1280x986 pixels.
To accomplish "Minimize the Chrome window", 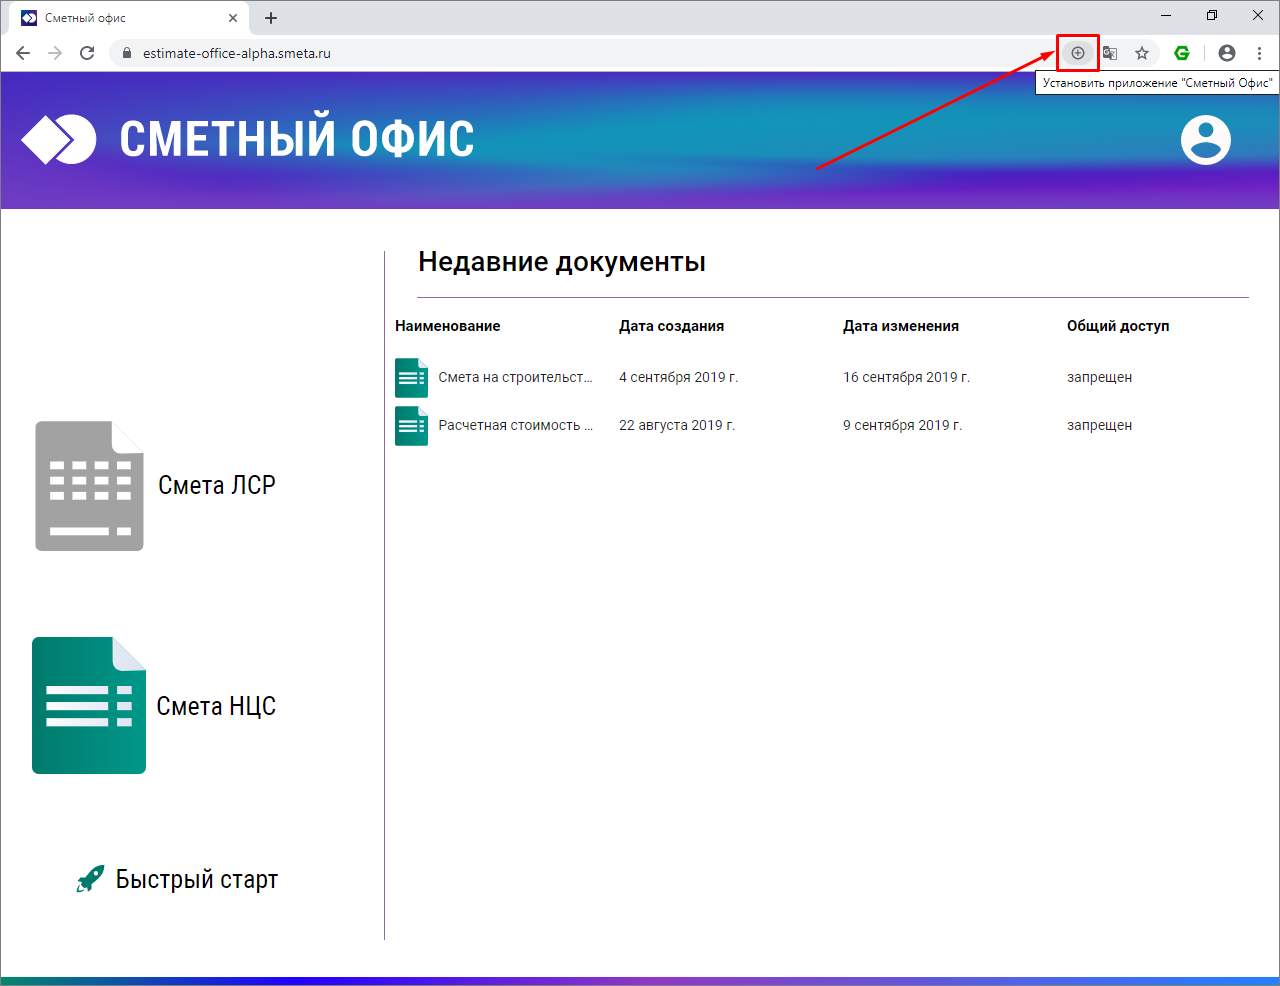I will pyautogui.click(x=1167, y=16).
